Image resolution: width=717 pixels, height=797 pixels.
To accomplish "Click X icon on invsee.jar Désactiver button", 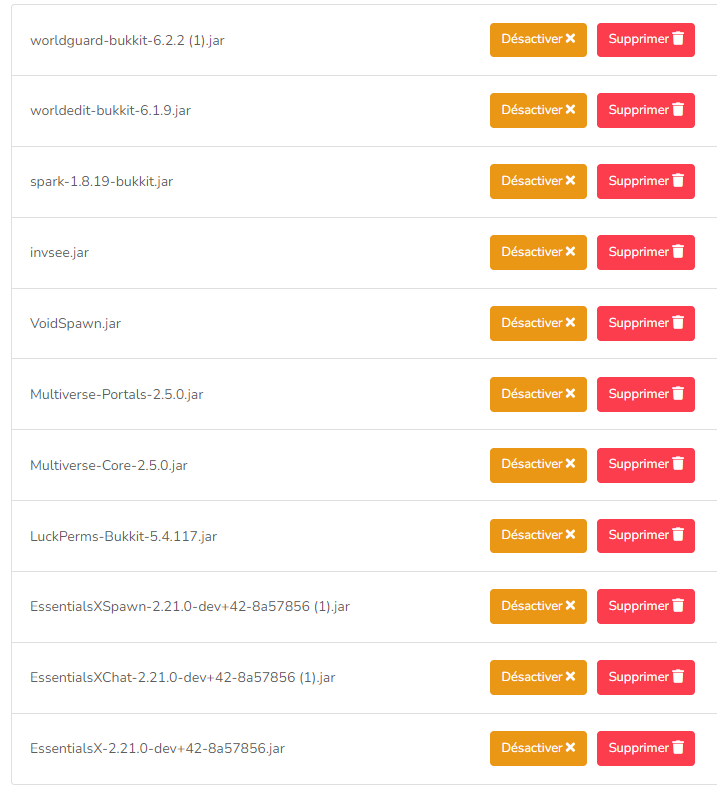I will (x=570, y=251).
